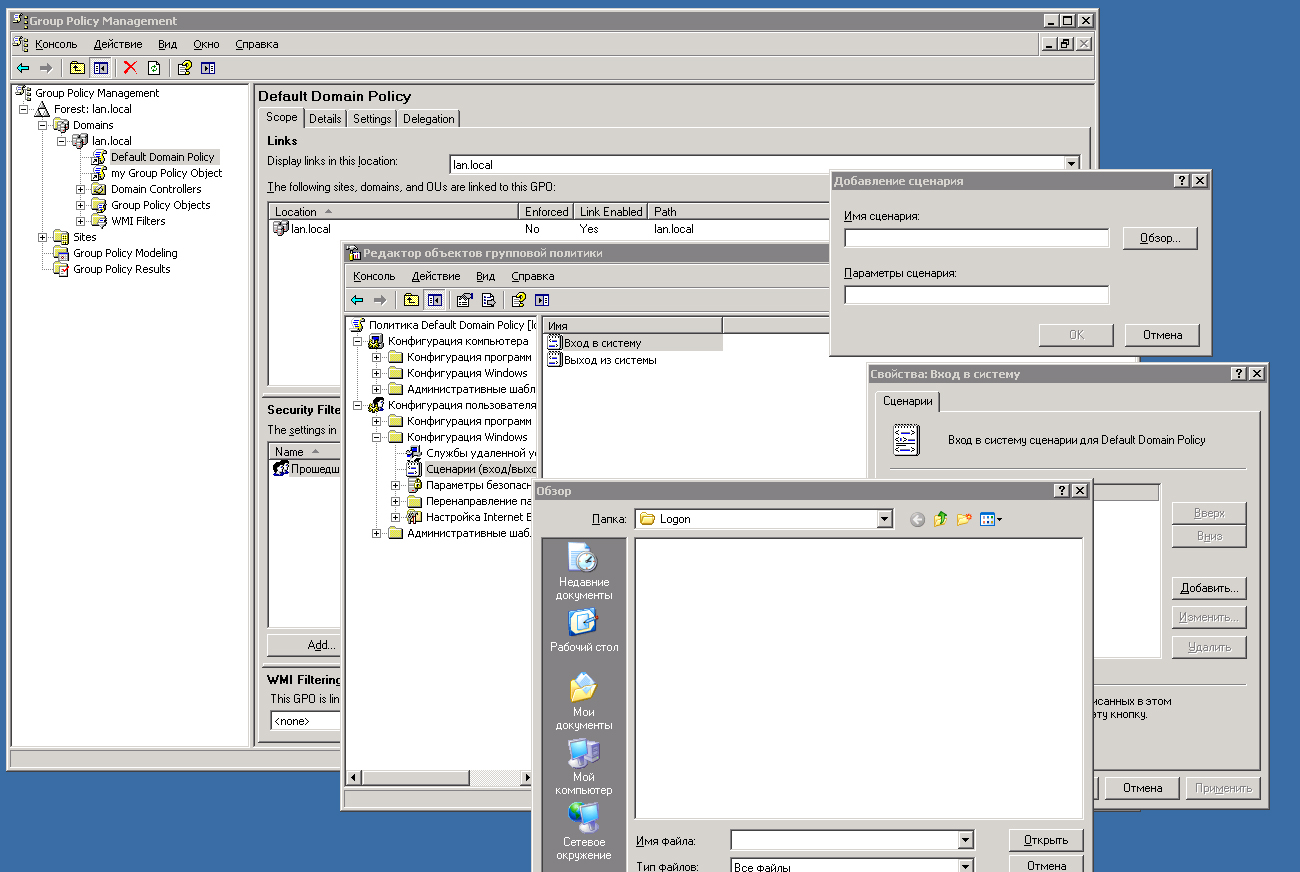Click the Link Enabled column header
This screenshot has width=1300, height=872.
point(611,212)
